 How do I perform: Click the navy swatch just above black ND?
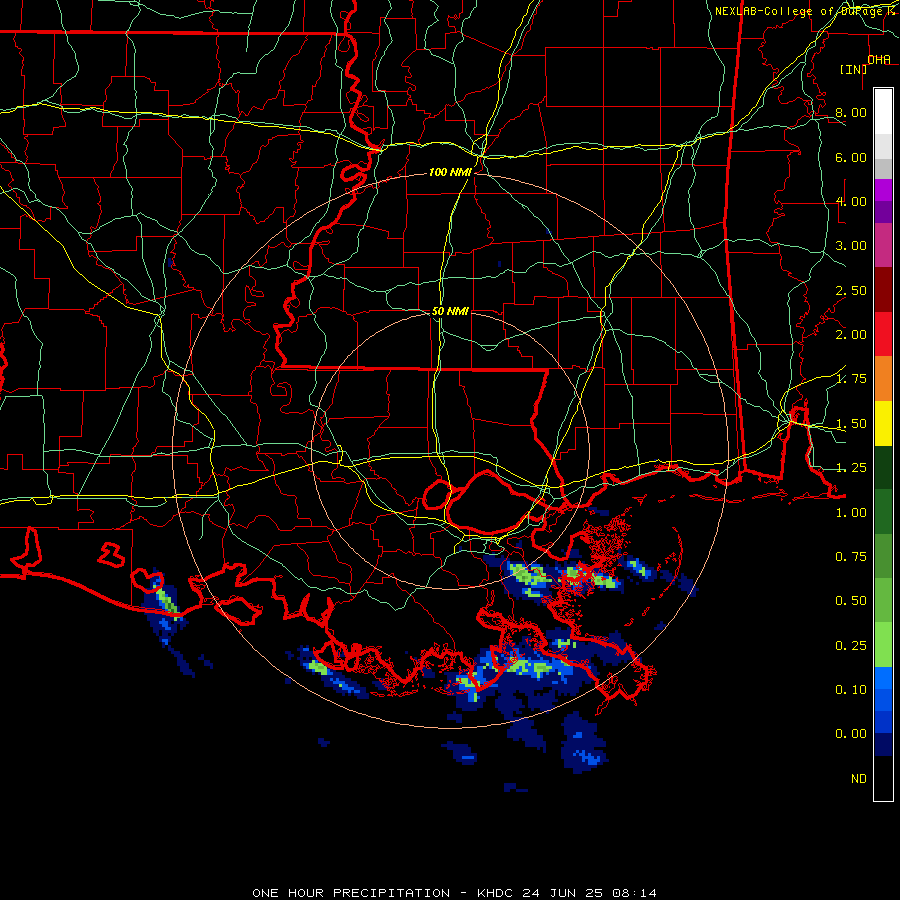pyautogui.click(x=883, y=744)
